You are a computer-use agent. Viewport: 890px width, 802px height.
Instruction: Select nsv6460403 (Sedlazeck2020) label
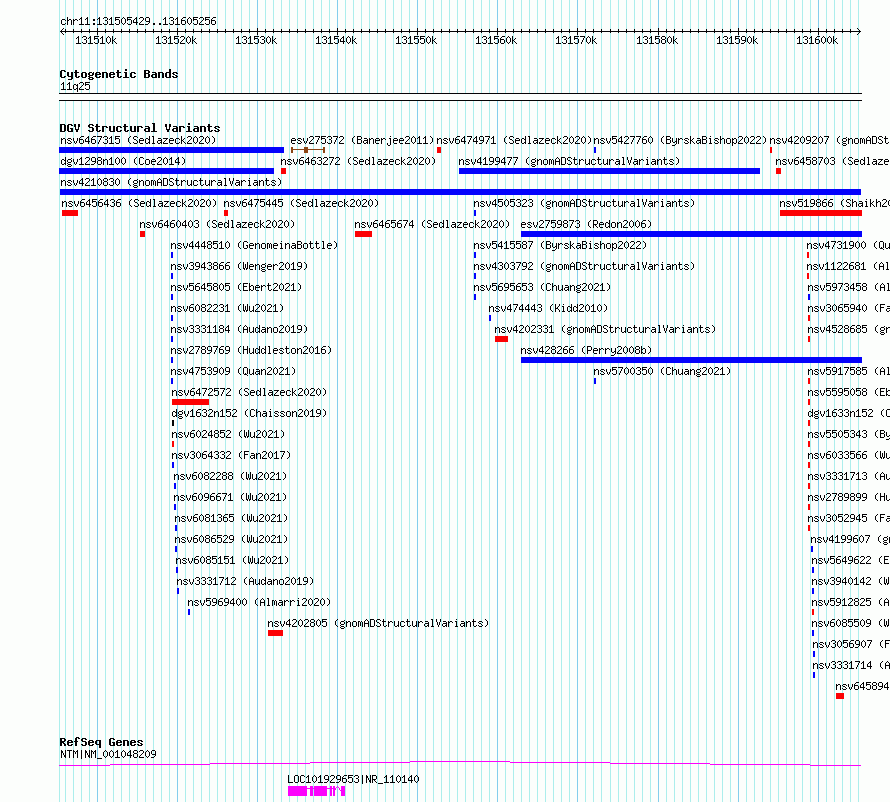[217, 224]
